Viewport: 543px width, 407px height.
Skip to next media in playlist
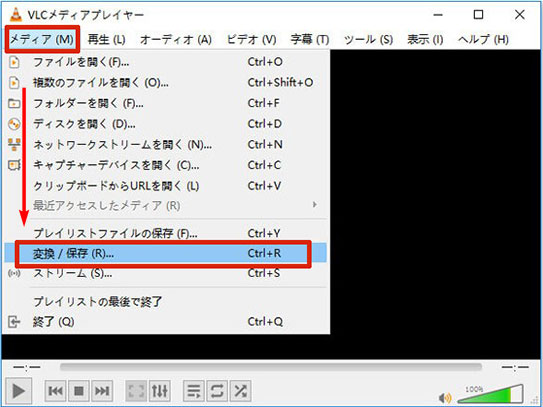[x=102, y=391]
